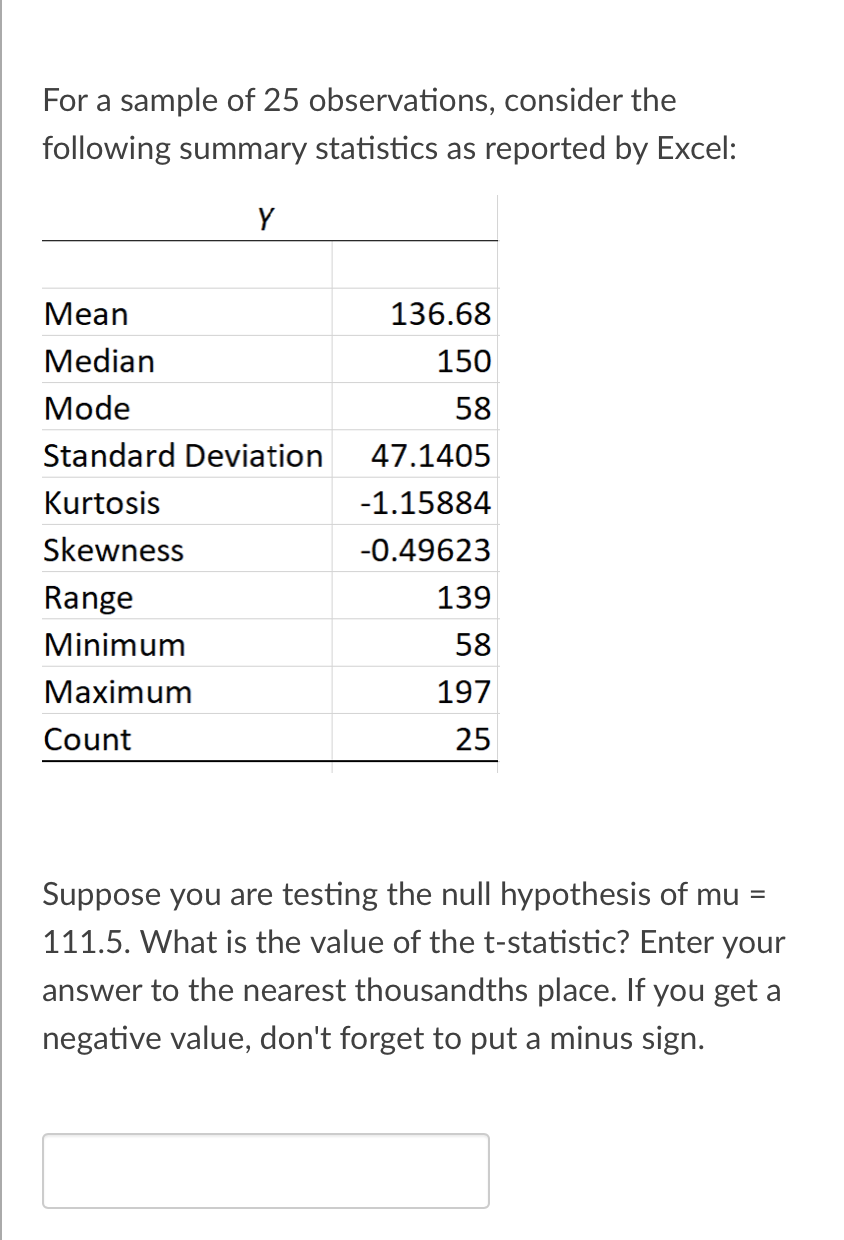Click the Kurtosis row label
This screenshot has width=844, height=1240.
[x=102, y=502]
